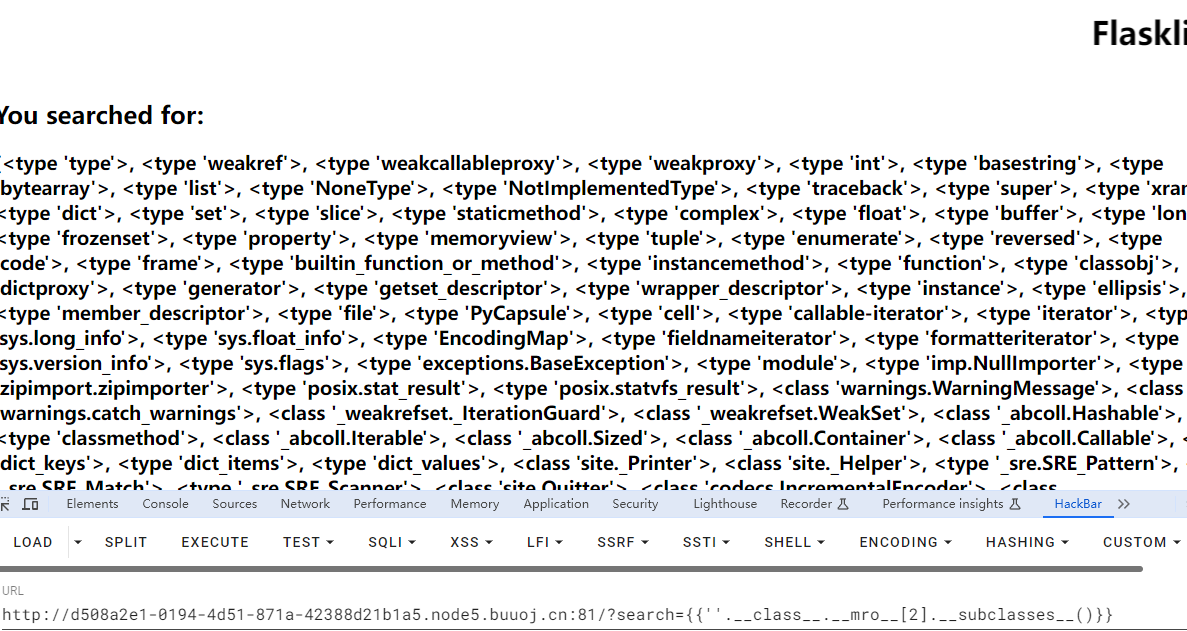Click the EXECUTE button
The height and width of the screenshot is (631, 1187).
(215, 542)
